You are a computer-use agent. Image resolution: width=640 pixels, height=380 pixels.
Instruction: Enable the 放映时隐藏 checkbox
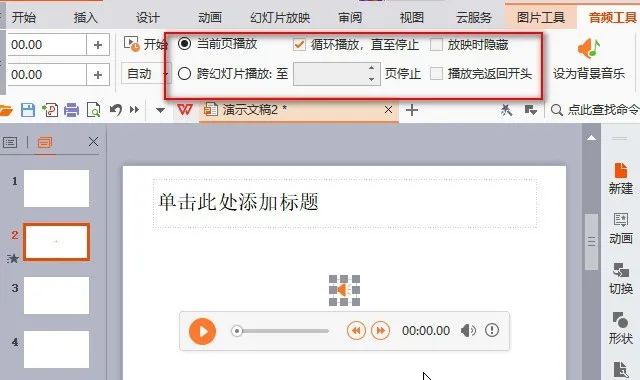coord(436,44)
